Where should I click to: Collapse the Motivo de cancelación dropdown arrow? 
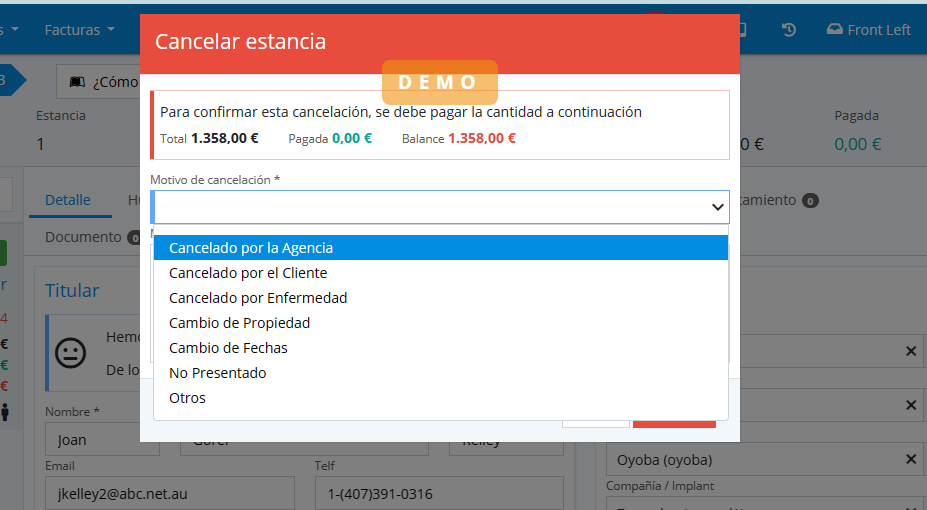pyautogui.click(x=717, y=207)
